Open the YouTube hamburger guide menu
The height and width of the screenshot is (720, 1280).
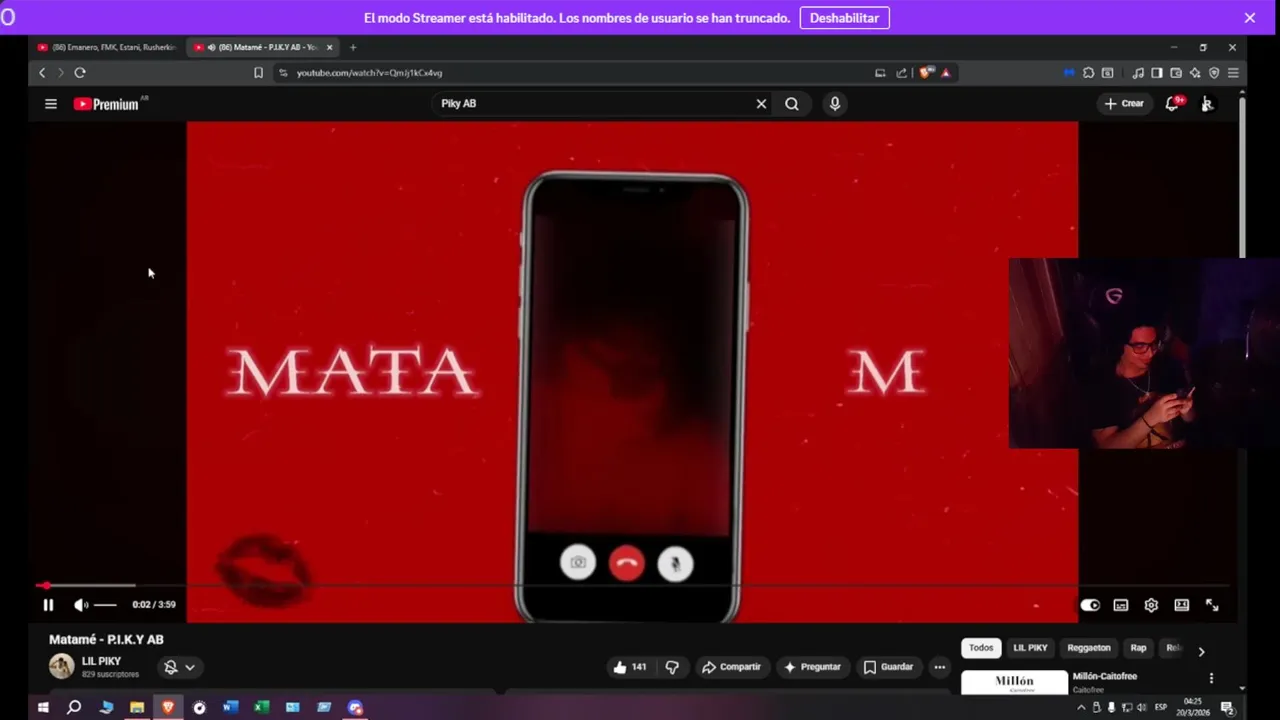pos(51,104)
